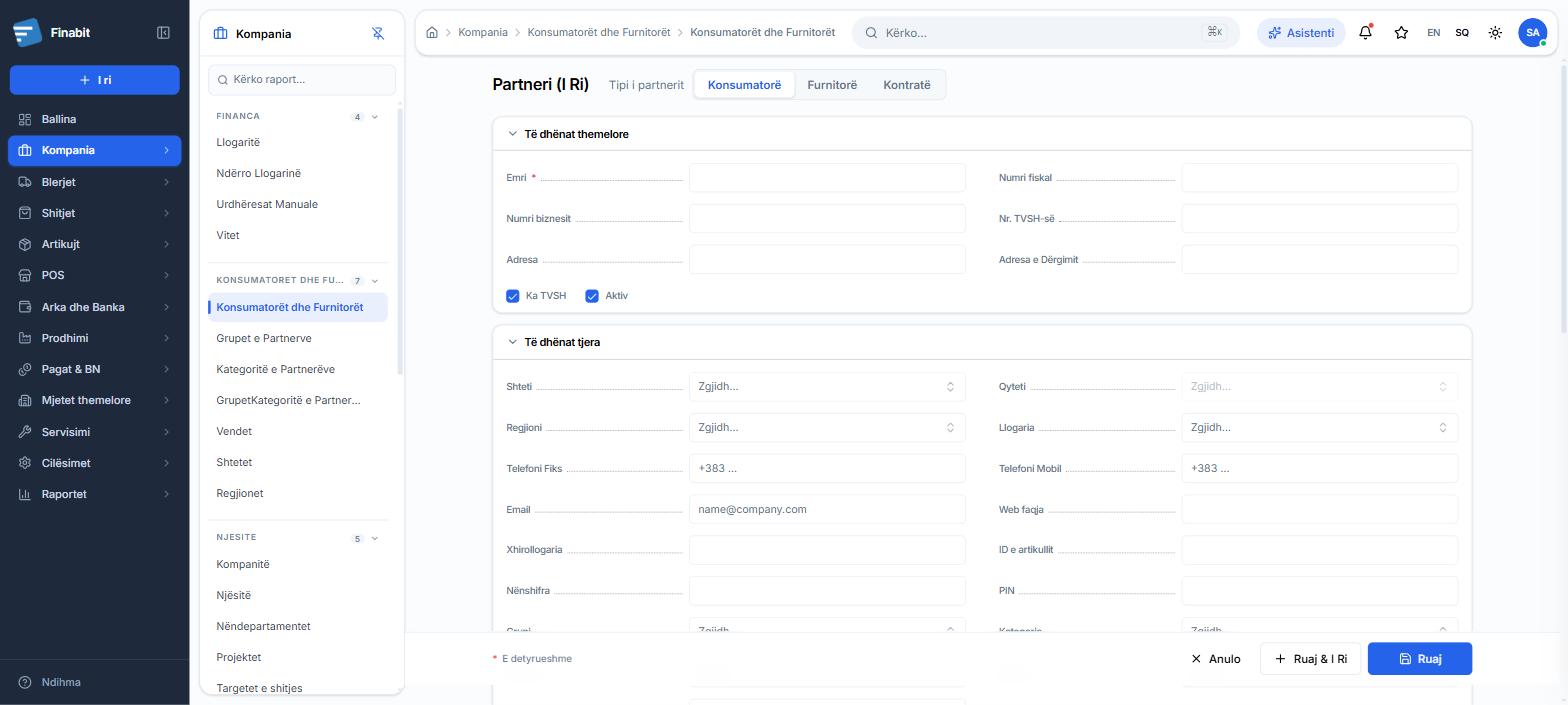This screenshot has width=1568, height=705.
Task: Open notifications bell
Action: 1365,33
